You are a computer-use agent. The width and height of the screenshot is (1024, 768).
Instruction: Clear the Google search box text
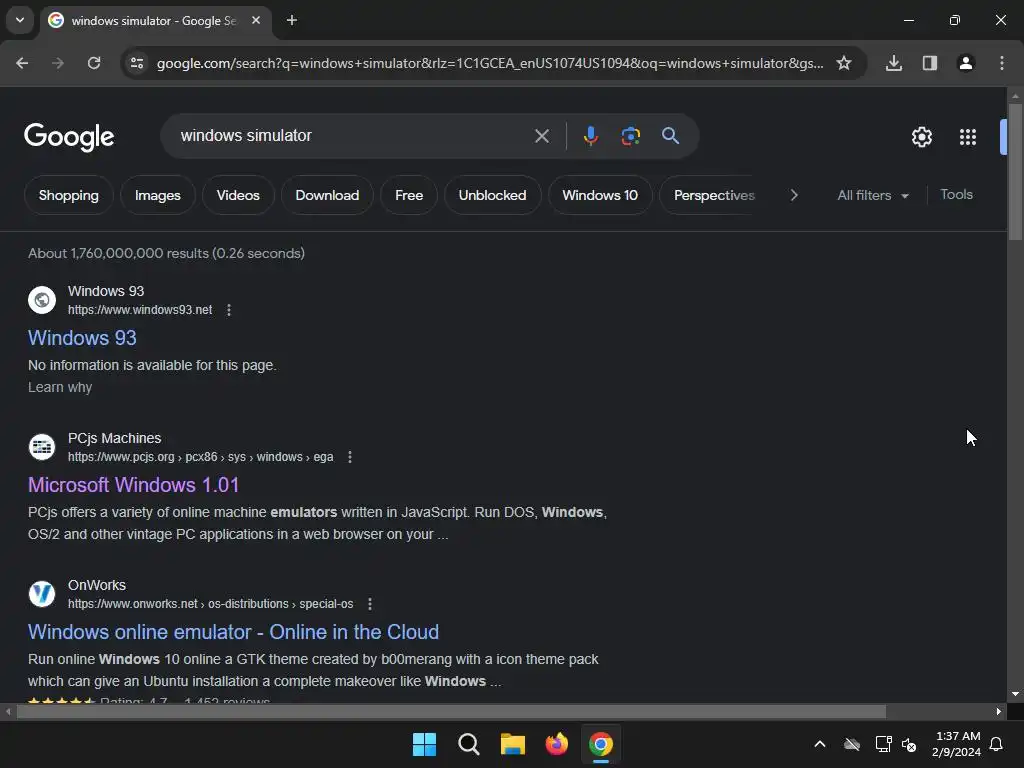coord(541,136)
